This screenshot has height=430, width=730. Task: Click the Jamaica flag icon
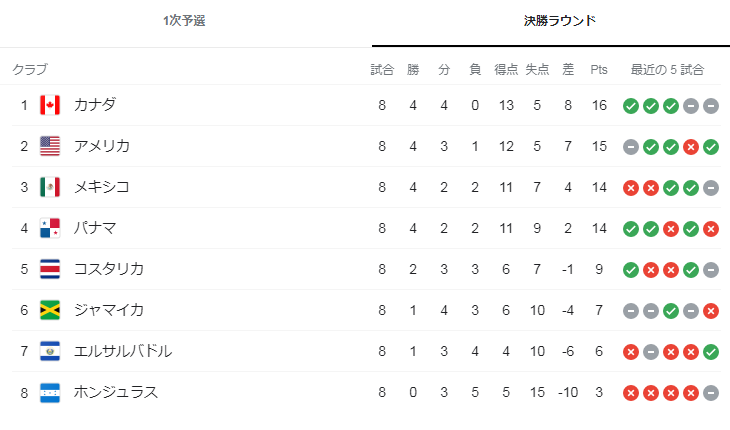[50, 310]
